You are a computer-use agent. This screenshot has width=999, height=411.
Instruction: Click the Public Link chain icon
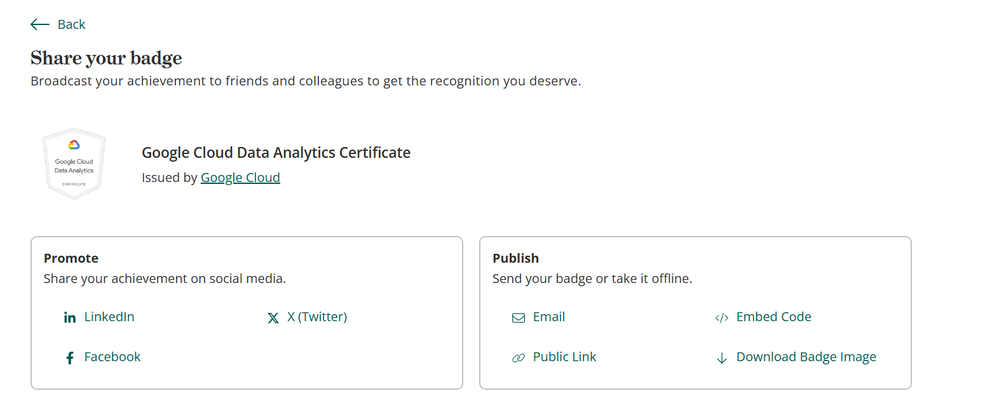pos(518,358)
